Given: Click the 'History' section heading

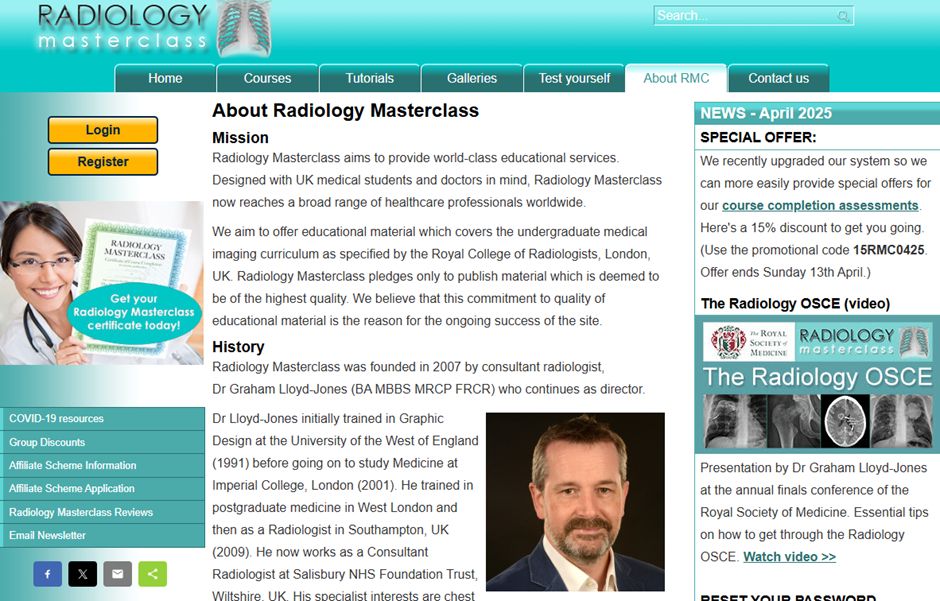Looking at the screenshot, I should [x=238, y=347].
